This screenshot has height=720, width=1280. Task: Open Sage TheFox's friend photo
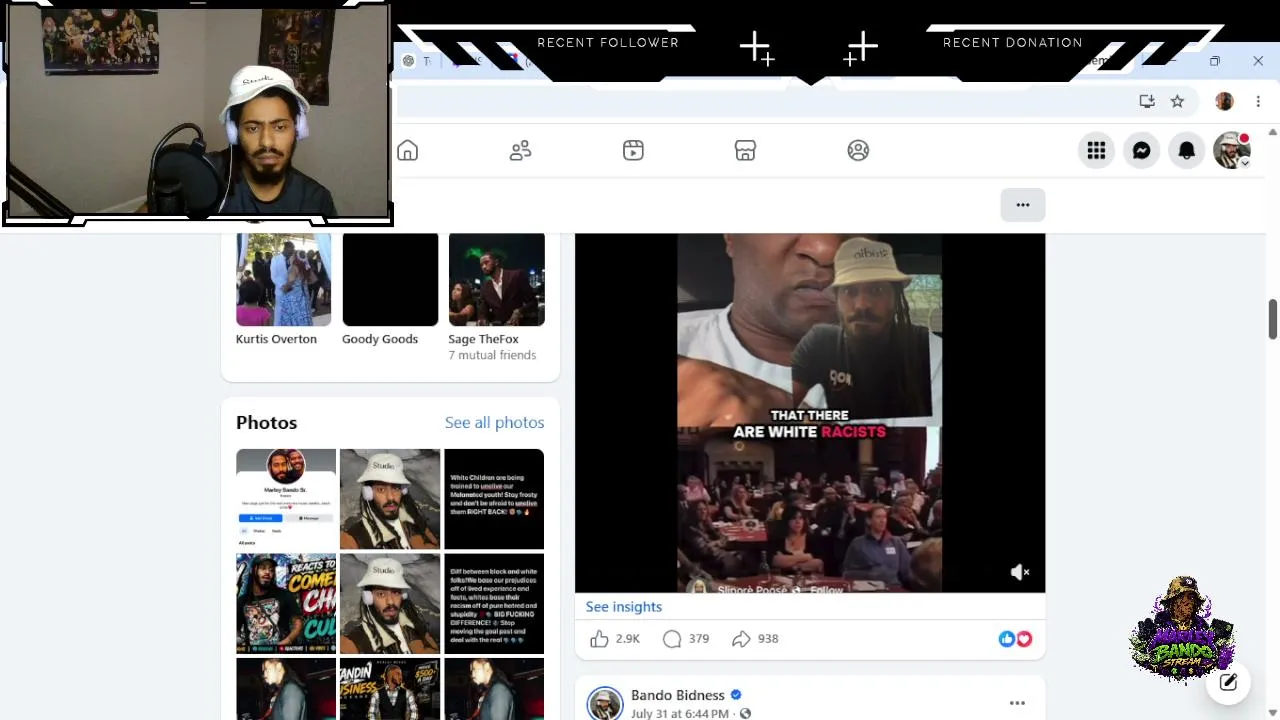(496, 280)
